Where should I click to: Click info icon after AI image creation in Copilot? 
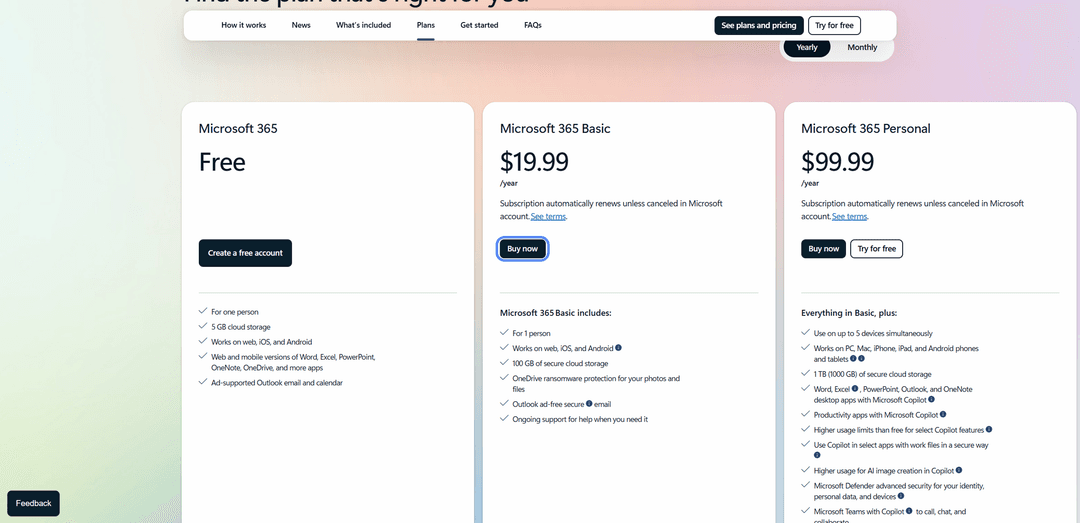(x=958, y=471)
